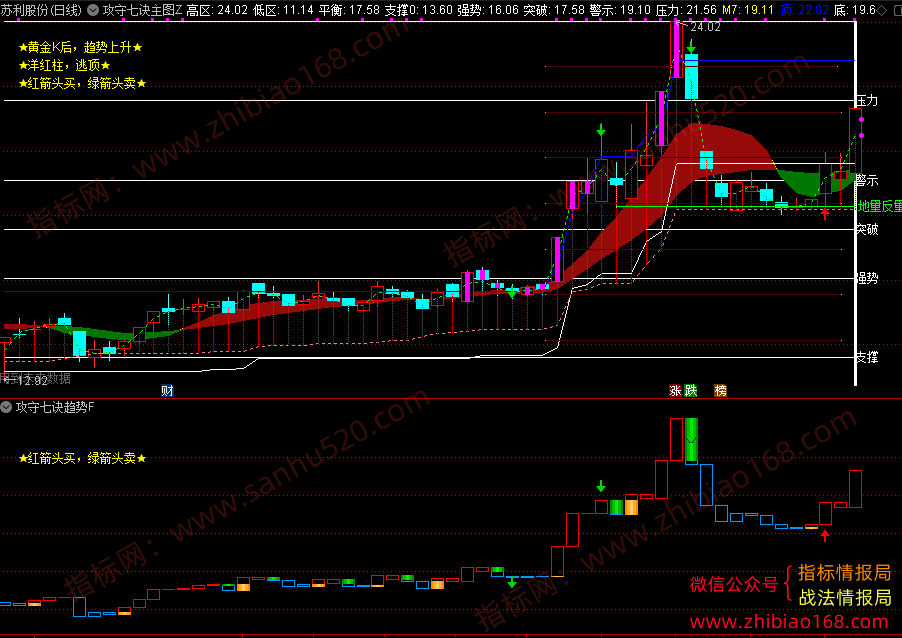Image resolution: width=902 pixels, height=638 pixels.
Task: Select the 攻守七诀趋势F indicator name
Action: [x=55, y=407]
